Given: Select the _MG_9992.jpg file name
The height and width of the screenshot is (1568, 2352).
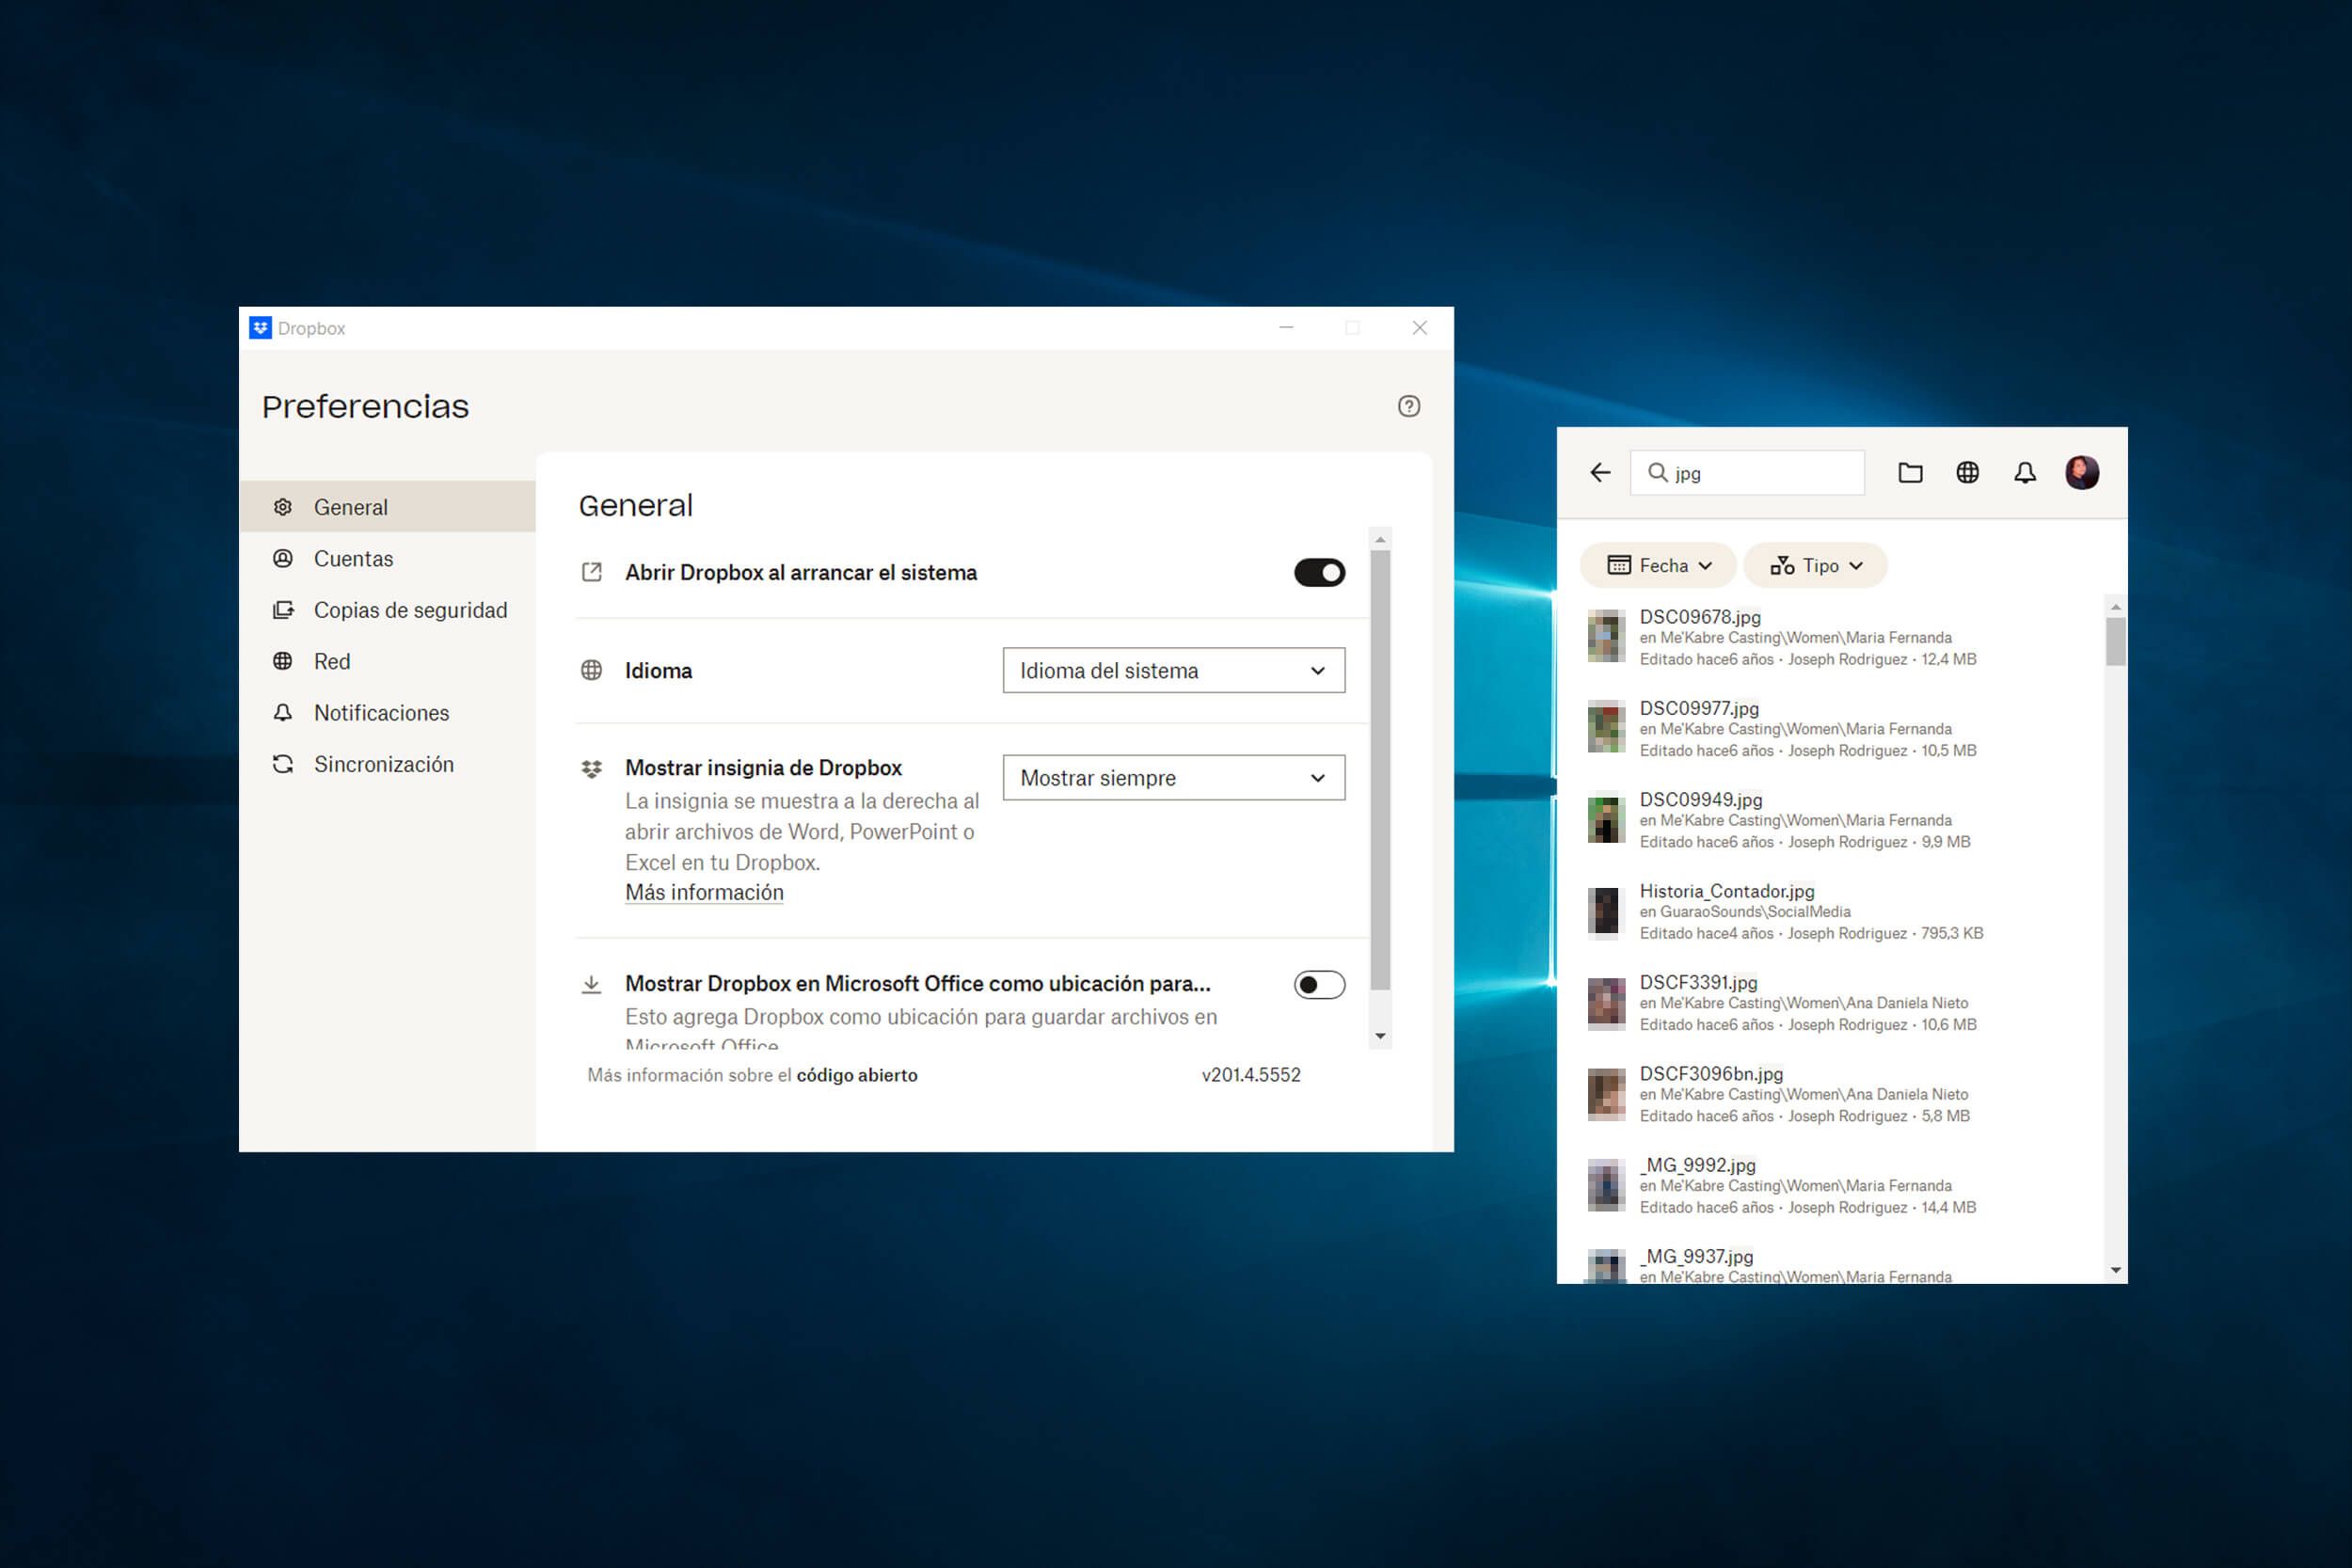Looking at the screenshot, I should 1698,1165.
